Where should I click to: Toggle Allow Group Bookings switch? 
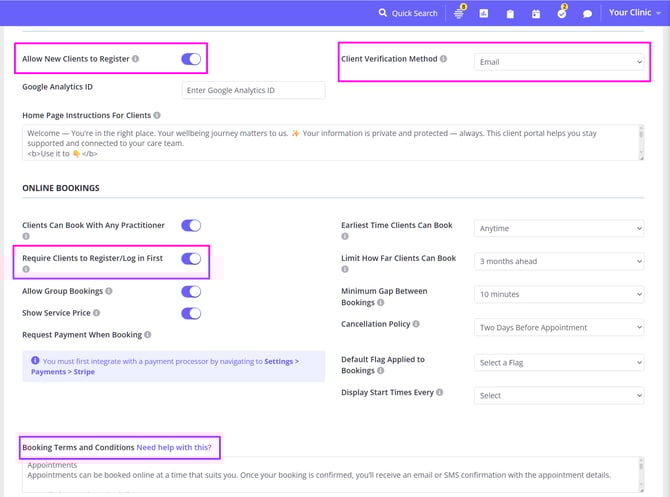[191, 291]
